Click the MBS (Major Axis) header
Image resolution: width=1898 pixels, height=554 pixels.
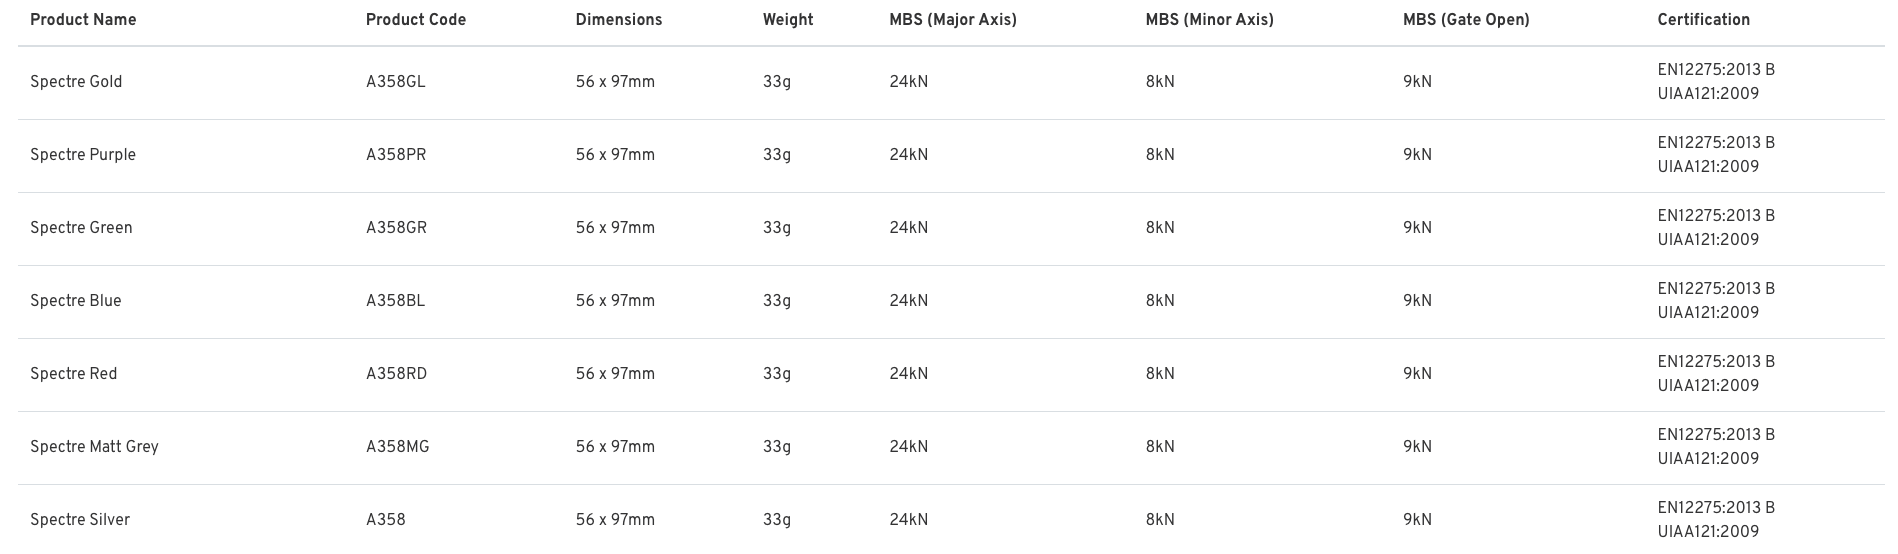(x=953, y=20)
